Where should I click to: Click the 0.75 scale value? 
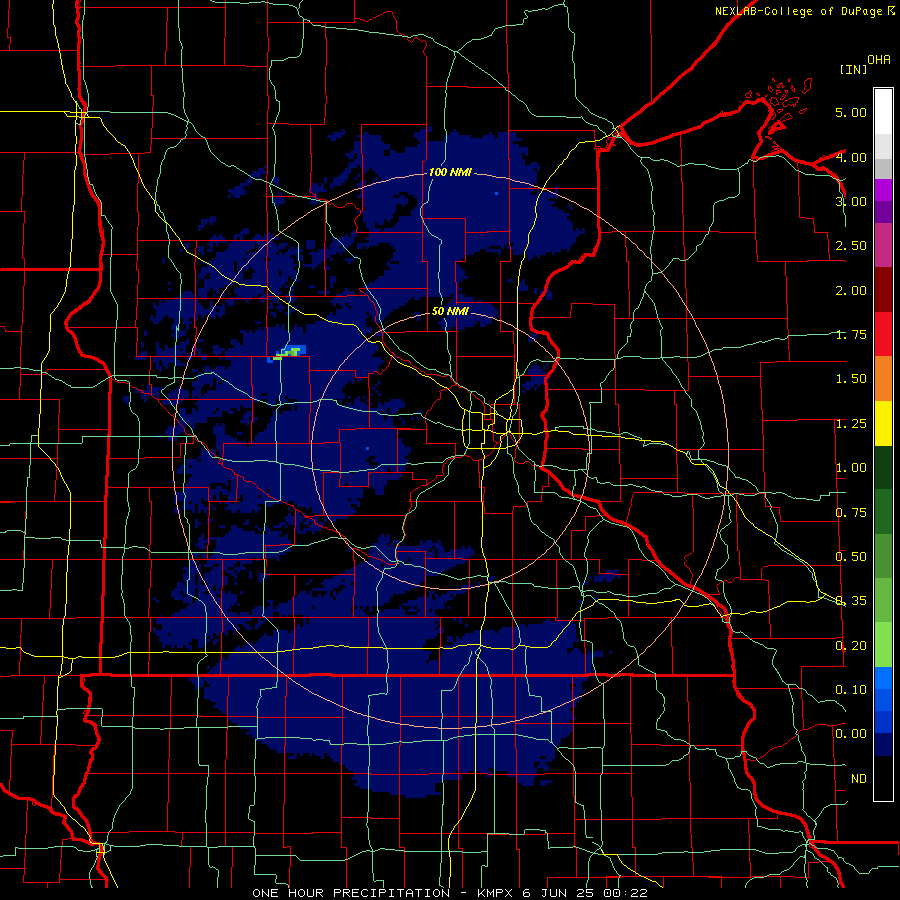pos(851,513)
